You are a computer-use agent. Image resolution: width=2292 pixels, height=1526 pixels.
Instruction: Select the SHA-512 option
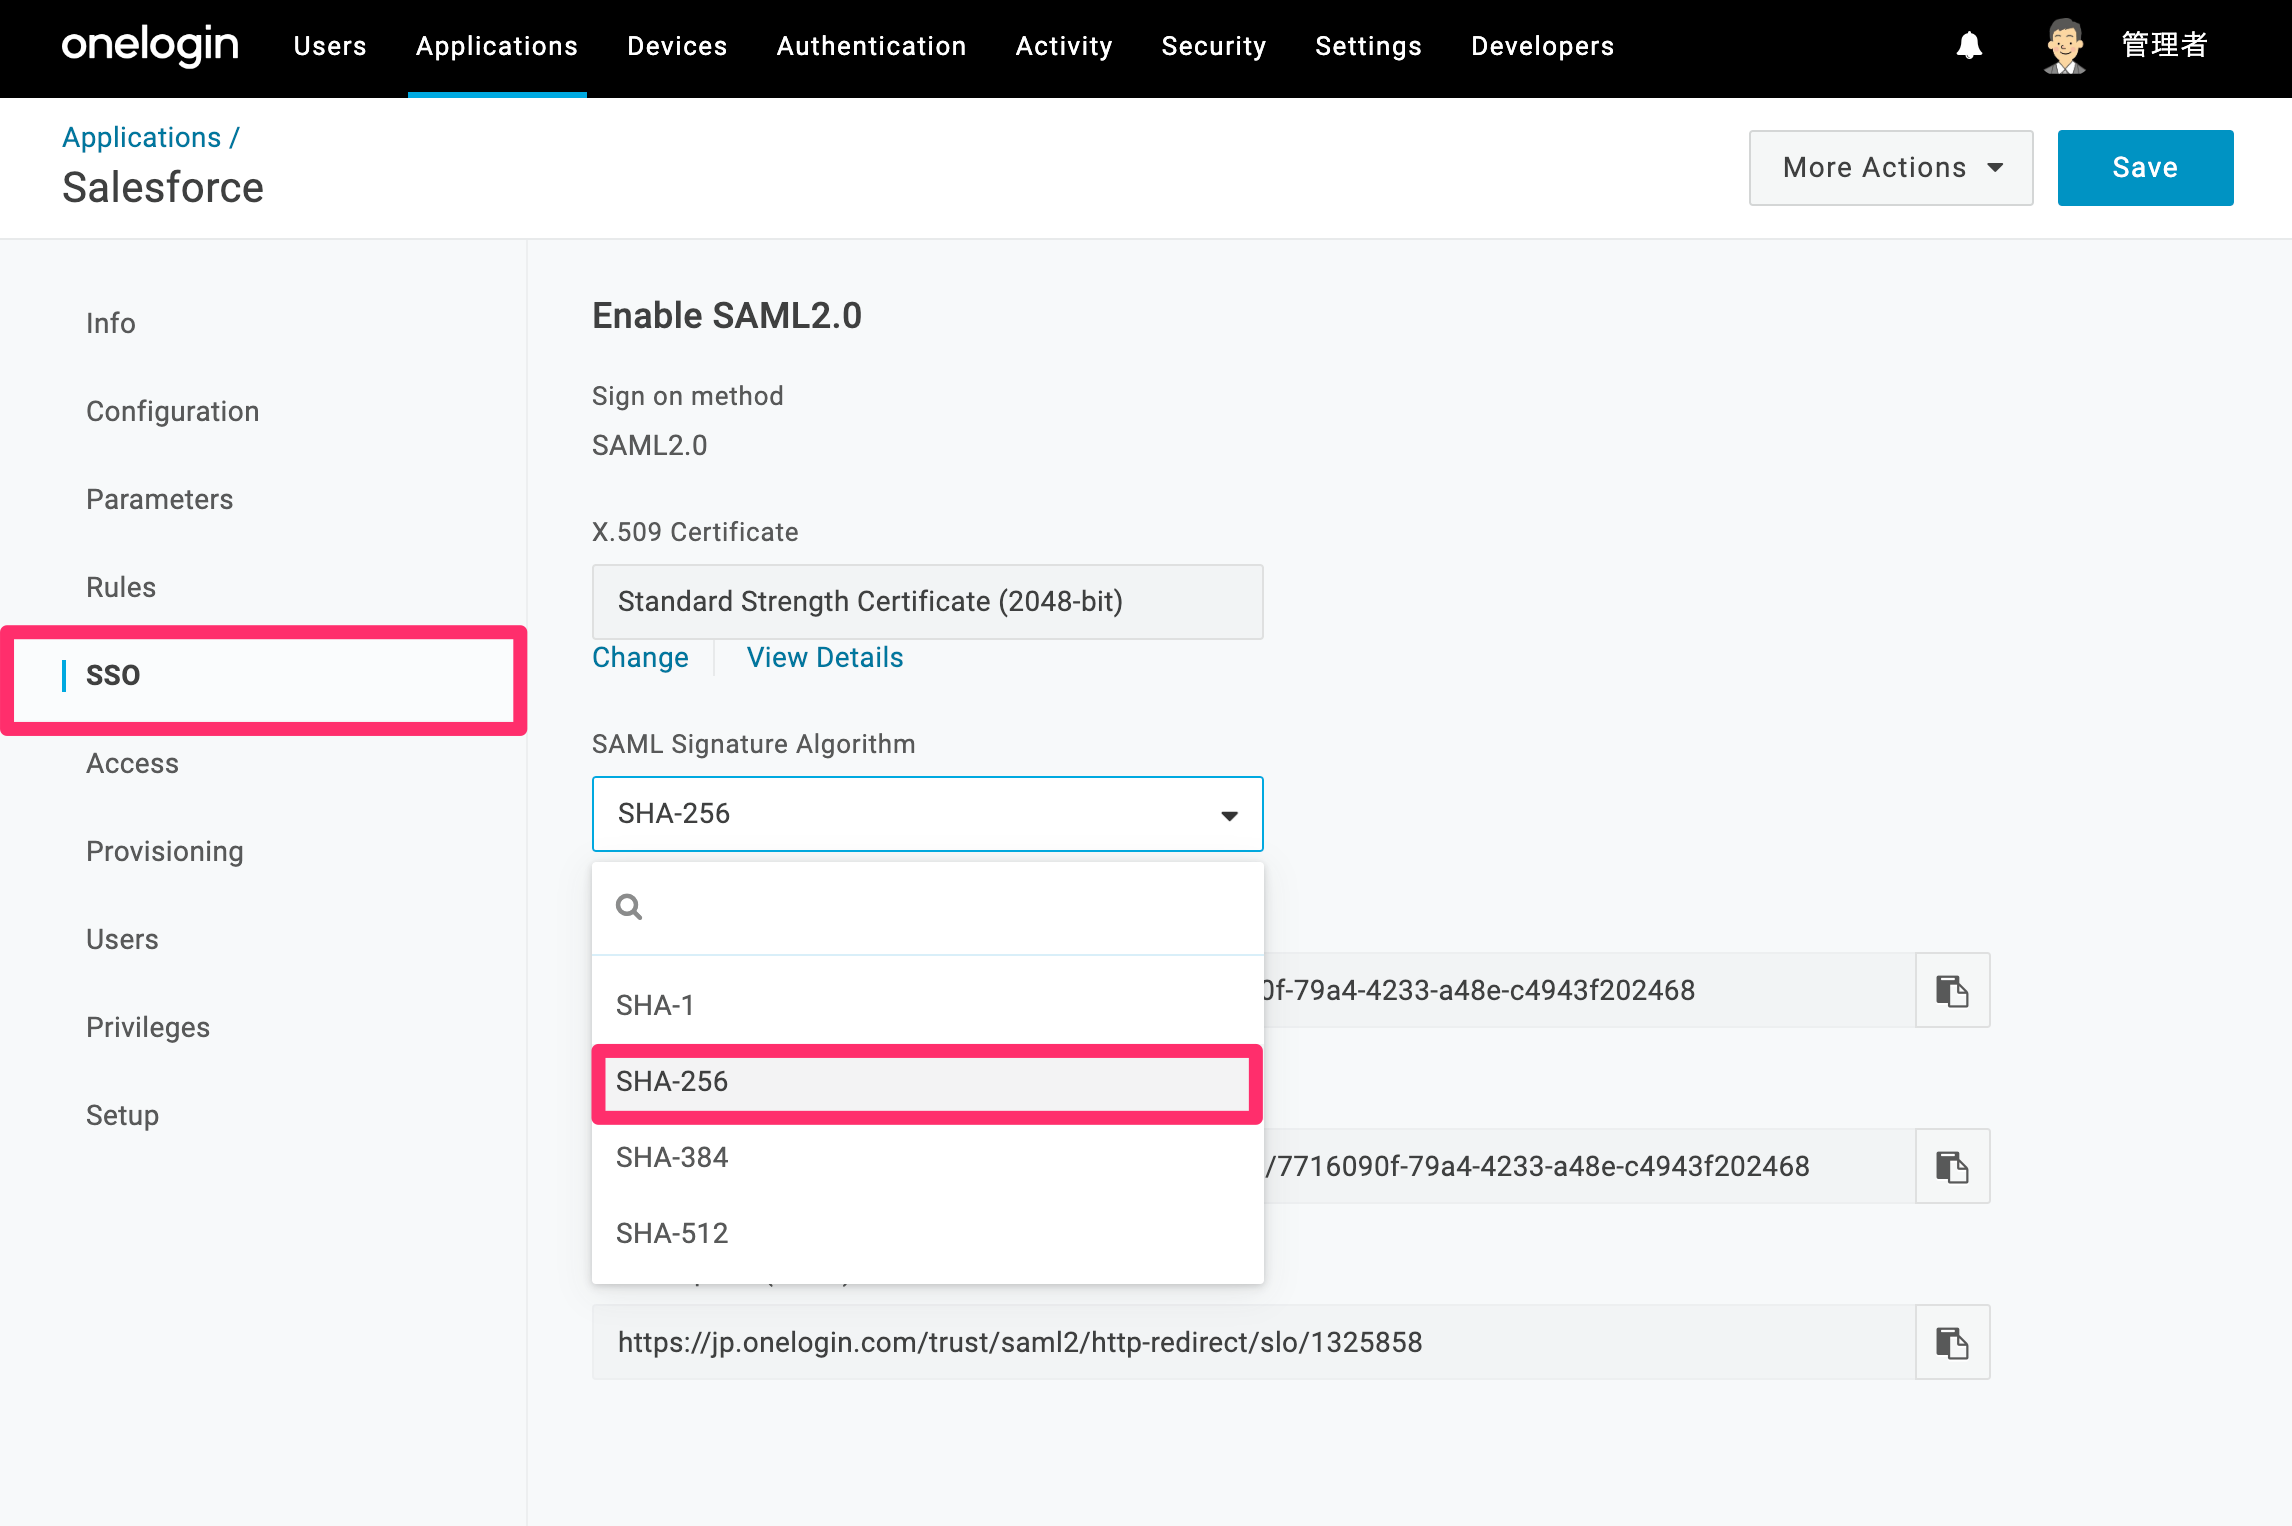[927, 1233]
